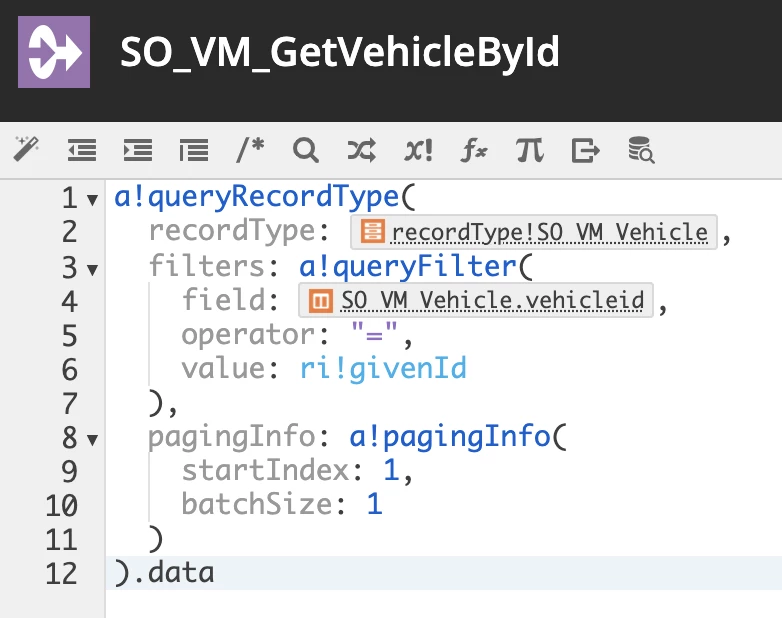782x618 pixels.
Task: Click the closing parenthesis on line 11
Action: pyautogui.click(x=157, y=539)
